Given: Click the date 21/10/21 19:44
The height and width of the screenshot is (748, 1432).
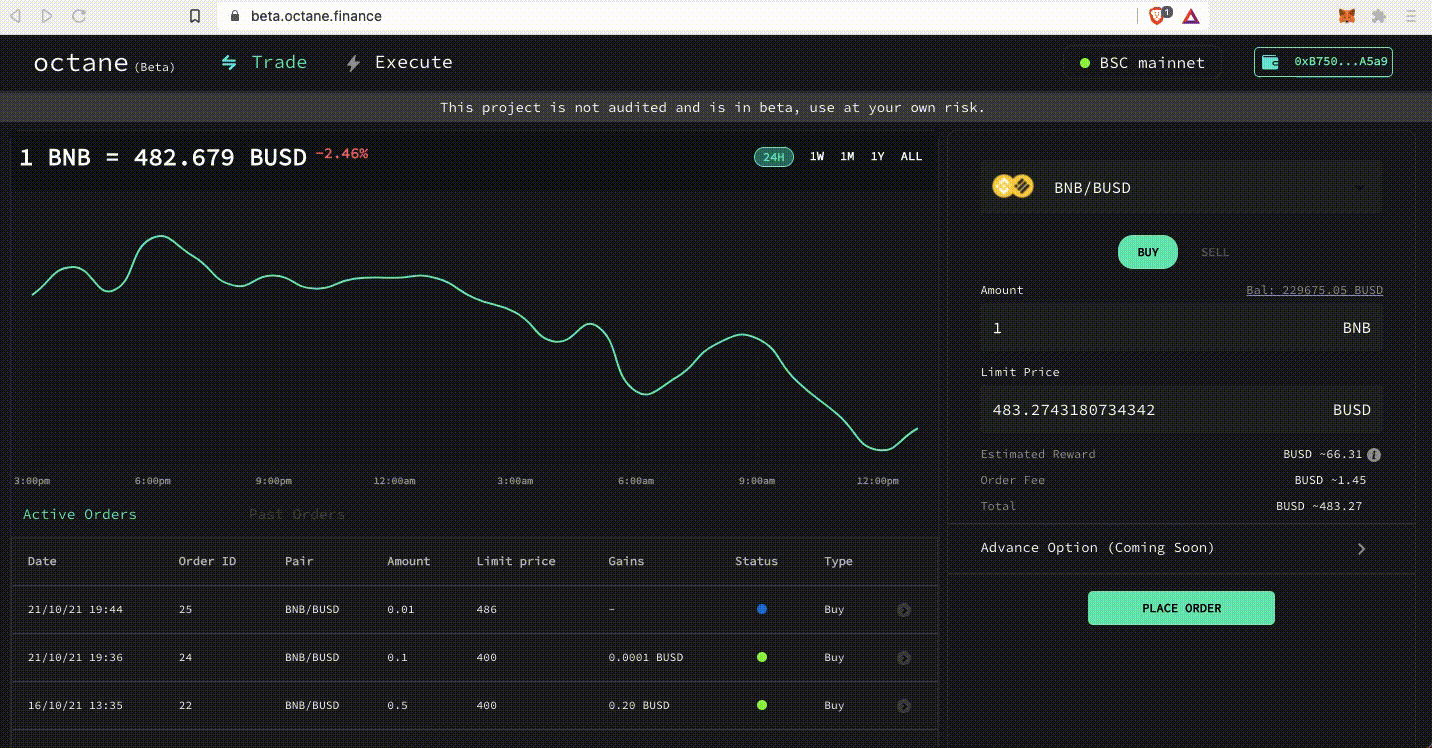Looking at the screenshot, I should pos(75,609).
